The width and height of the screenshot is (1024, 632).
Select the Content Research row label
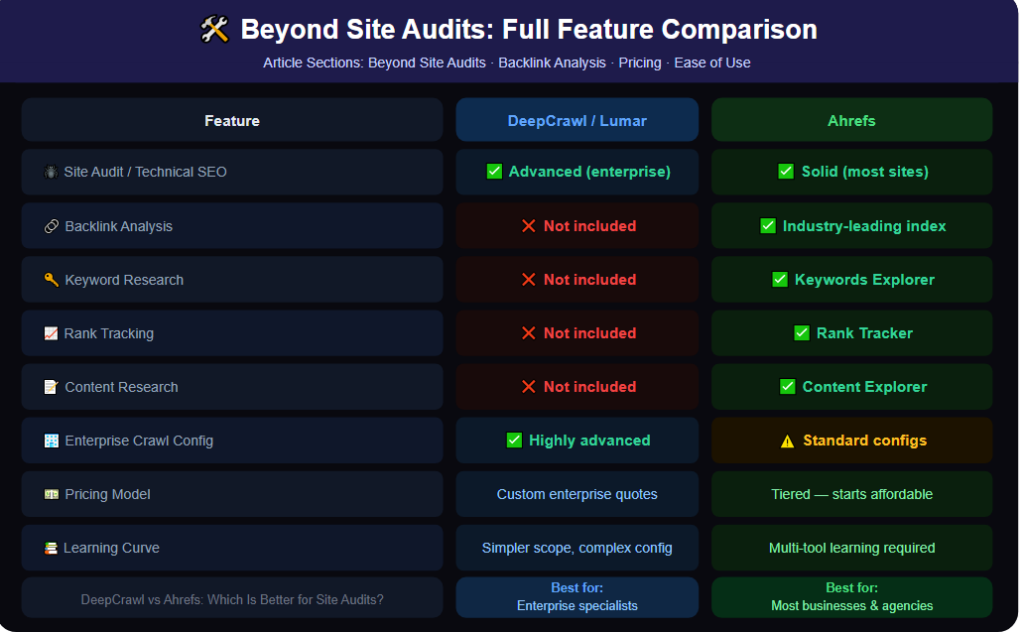coord(121,387)
